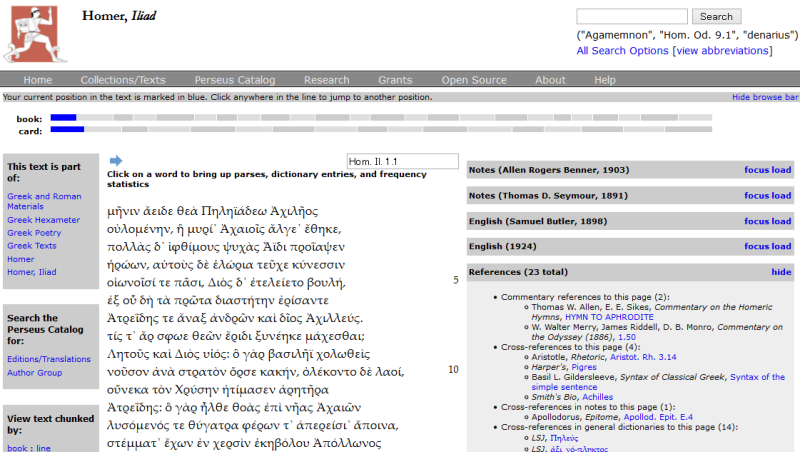Screen dimensions: 800x452
Task: Open the Open Source menu item
Action: [474, 80]
